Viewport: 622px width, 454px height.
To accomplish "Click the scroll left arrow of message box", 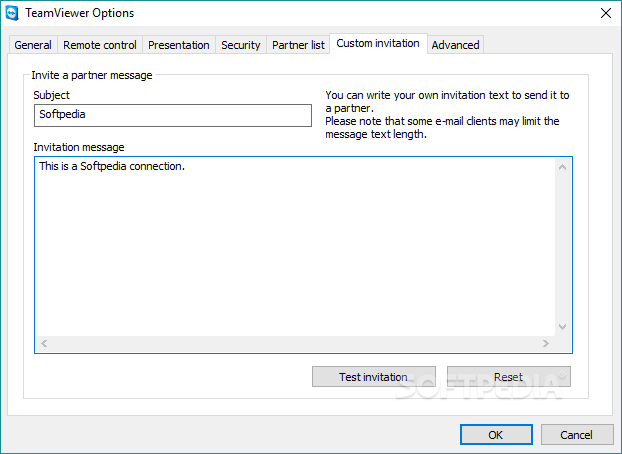I will point(44,343).
